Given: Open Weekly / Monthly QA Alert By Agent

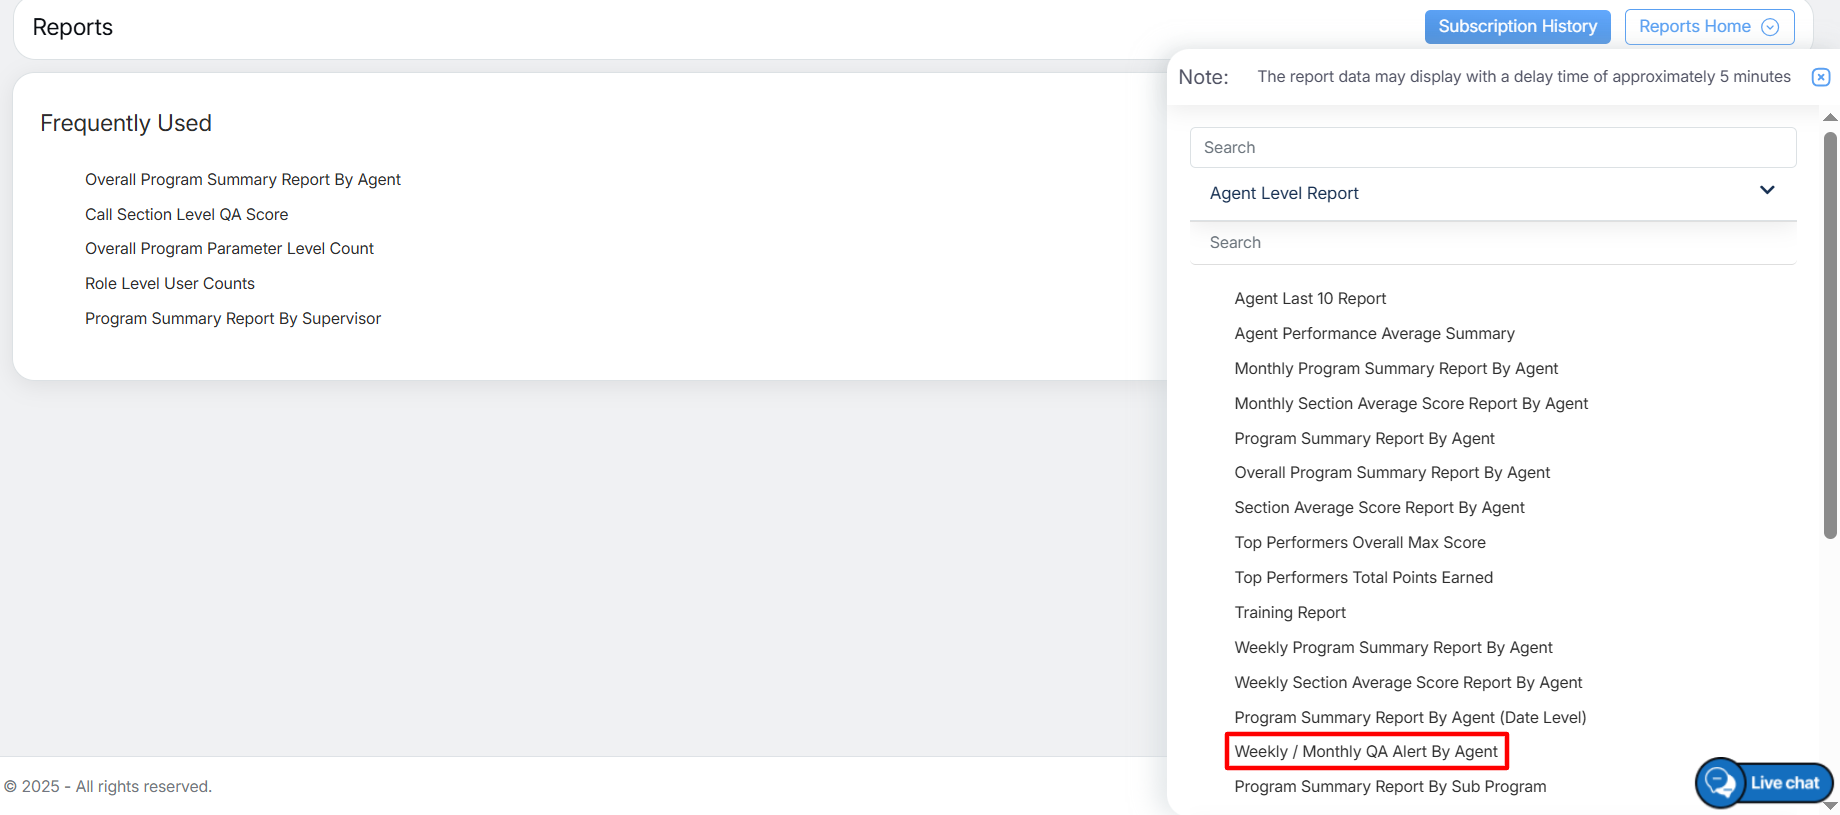Looking at the screenshot, I should click(1366, 752).
